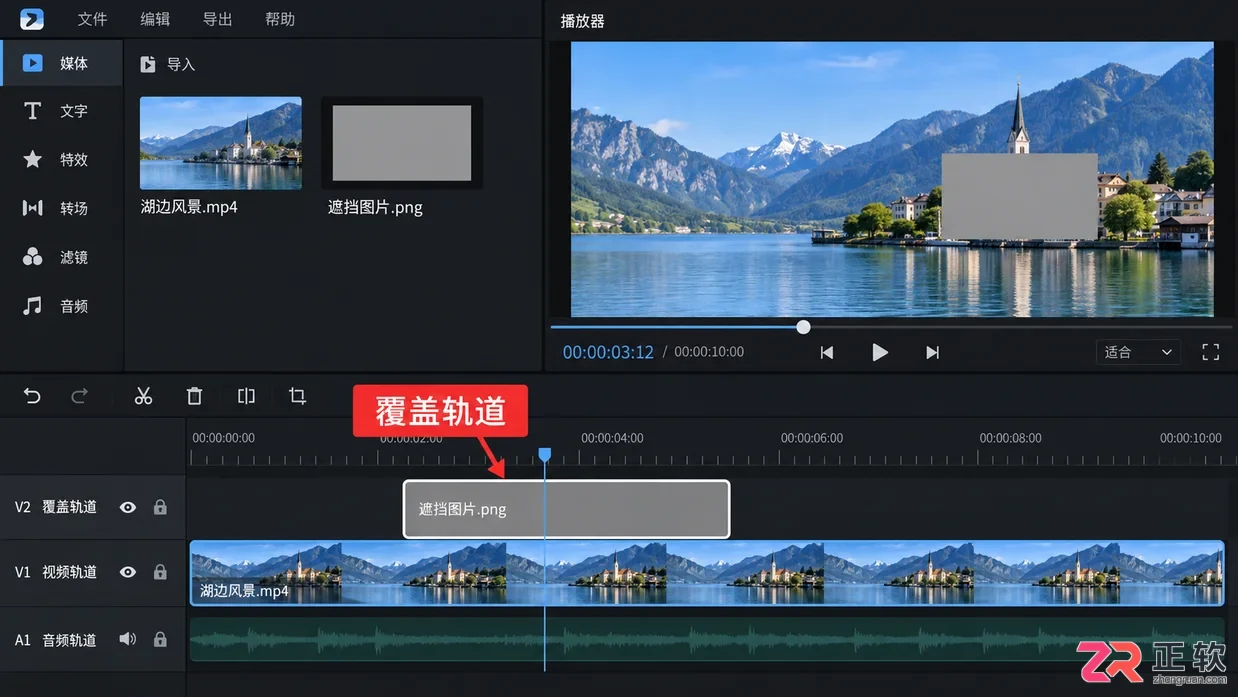Screen dimensions: 1238x697
Task: Open the 编辑 menu
Action: 155,19
